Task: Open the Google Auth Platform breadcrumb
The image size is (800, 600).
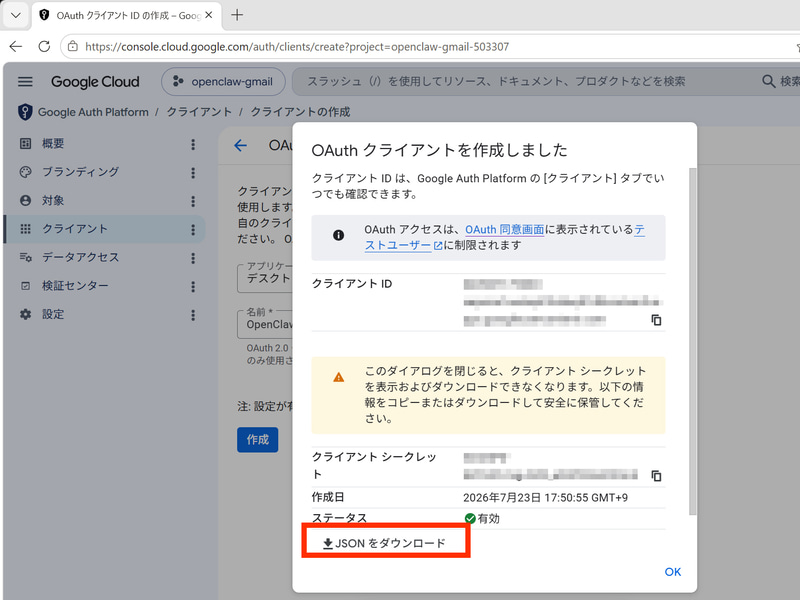Action: (93, 112)
